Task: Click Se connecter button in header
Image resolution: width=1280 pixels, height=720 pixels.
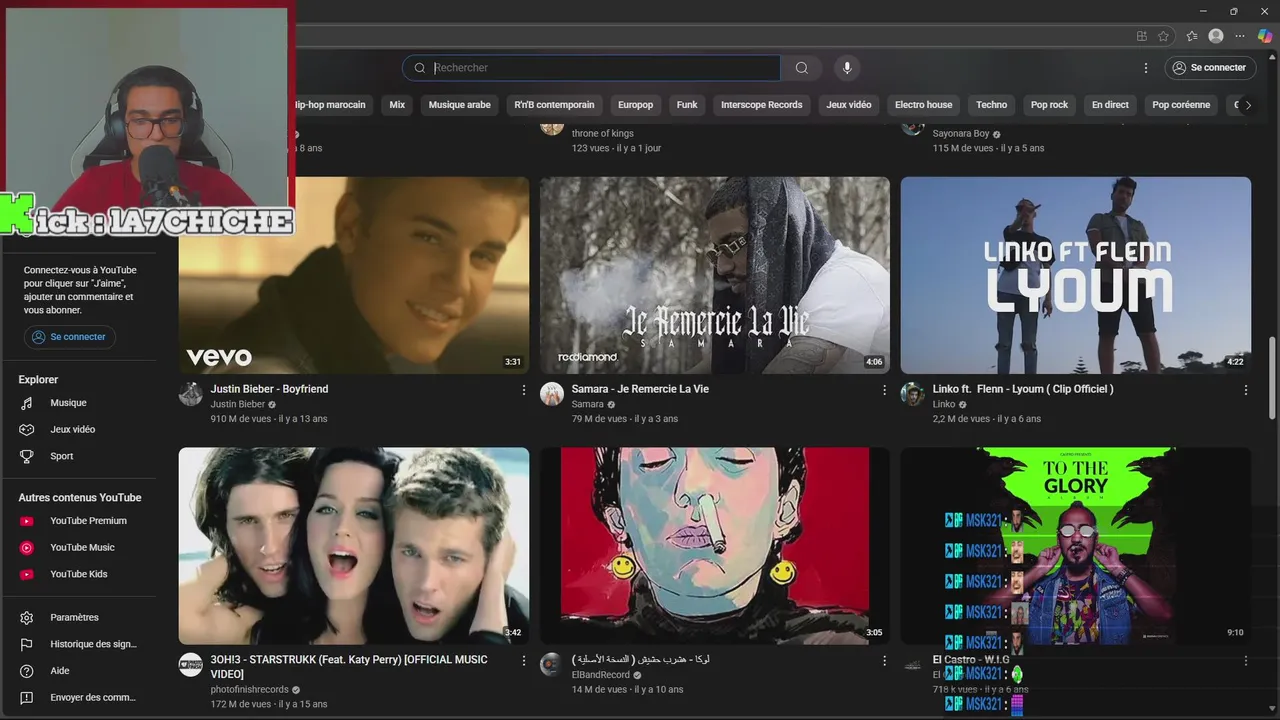Action: point(1210,68)
